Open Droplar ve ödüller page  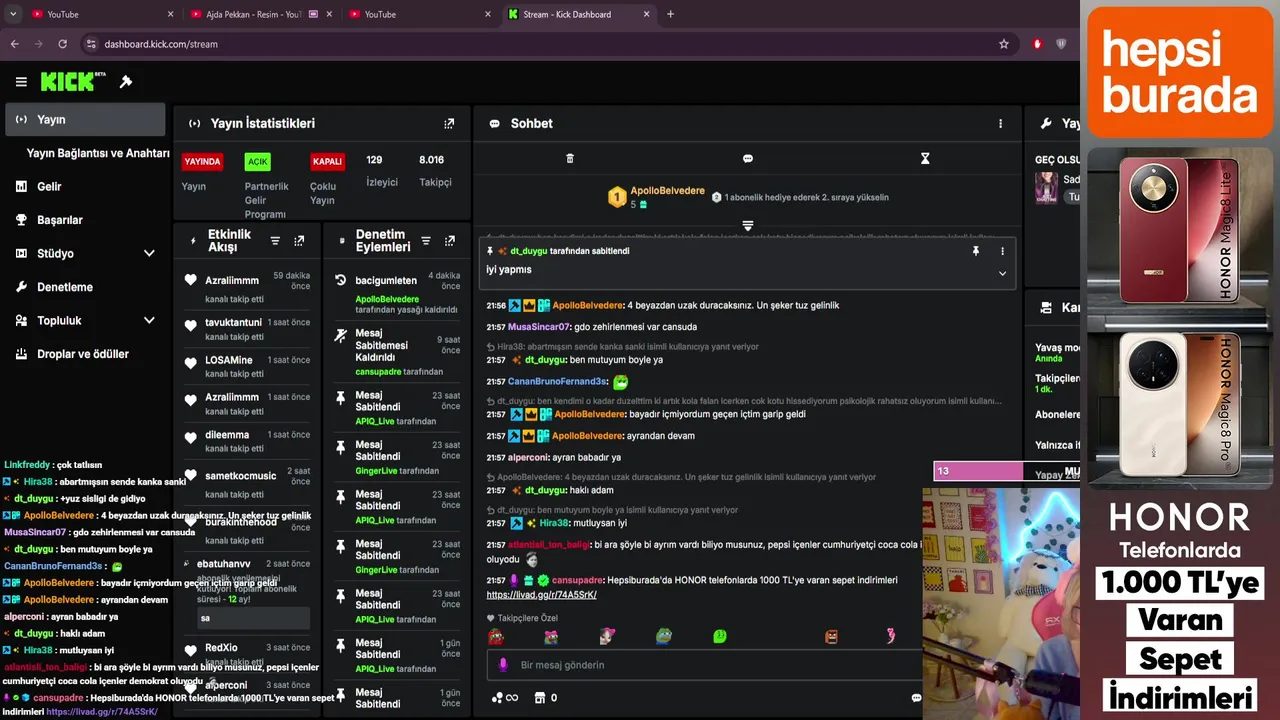tap(85, 354)
